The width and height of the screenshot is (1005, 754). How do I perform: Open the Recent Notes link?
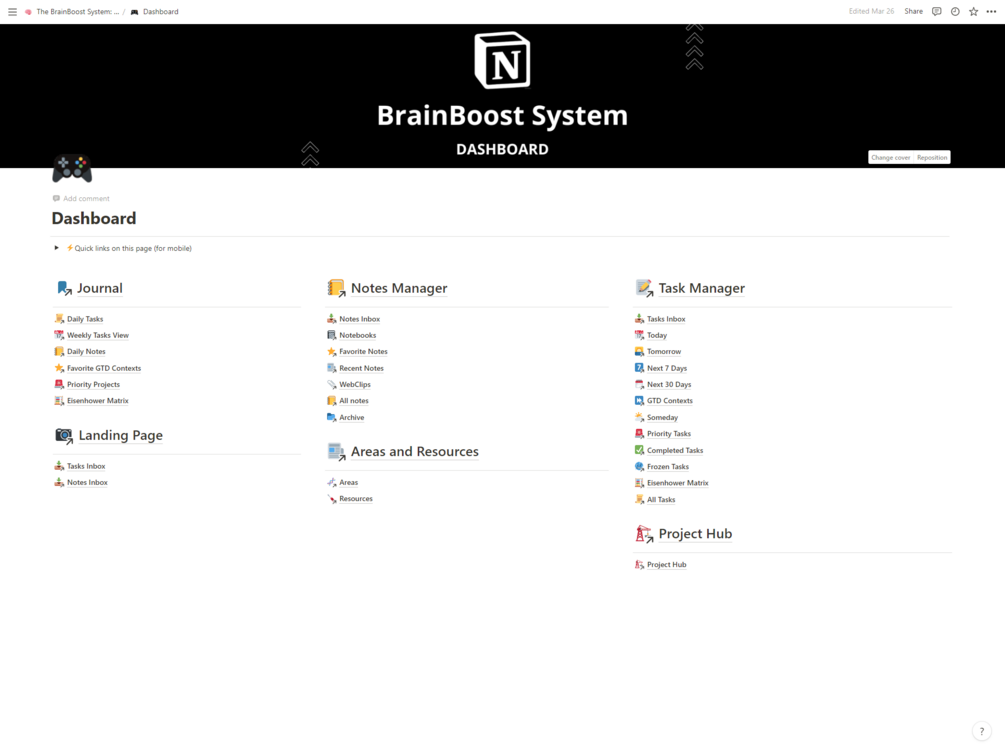point(361,368)
